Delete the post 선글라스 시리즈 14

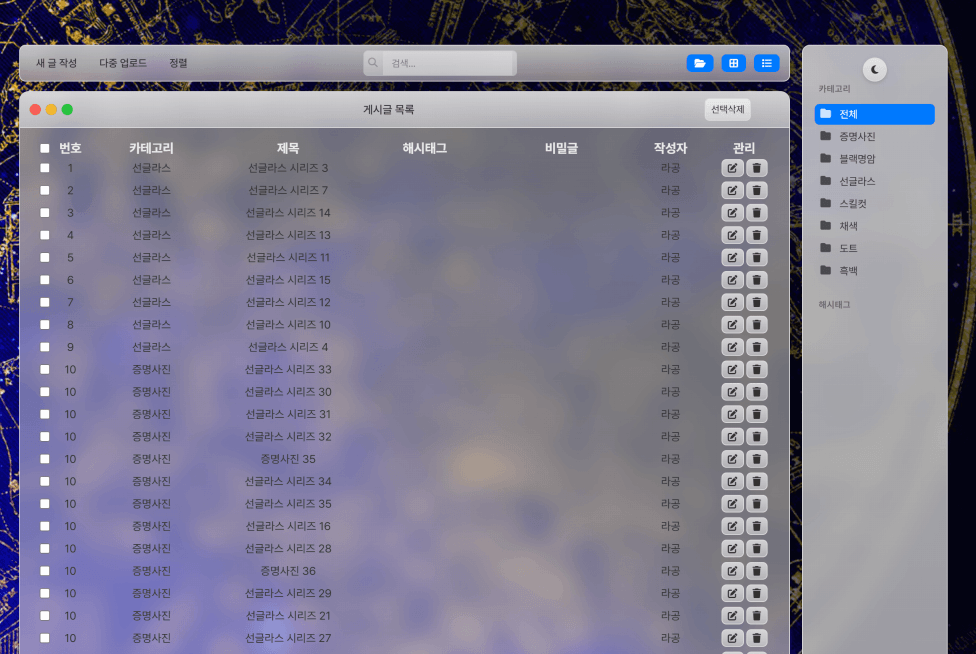(756, 212)
